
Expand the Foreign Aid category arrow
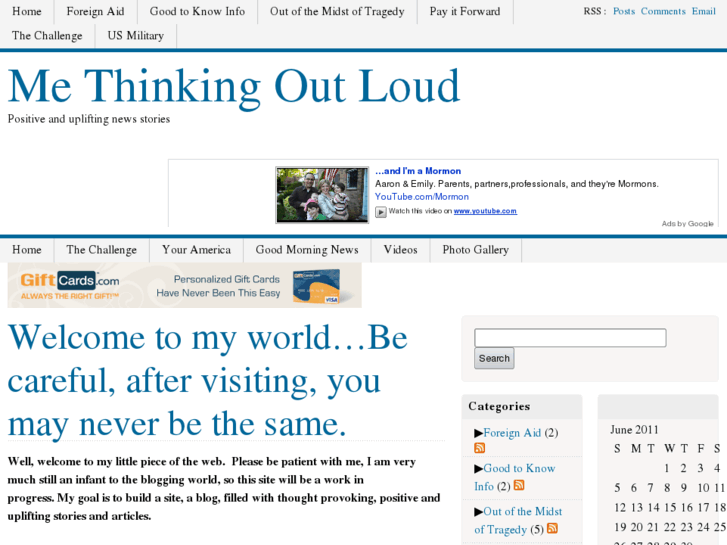tap(478, 433)
